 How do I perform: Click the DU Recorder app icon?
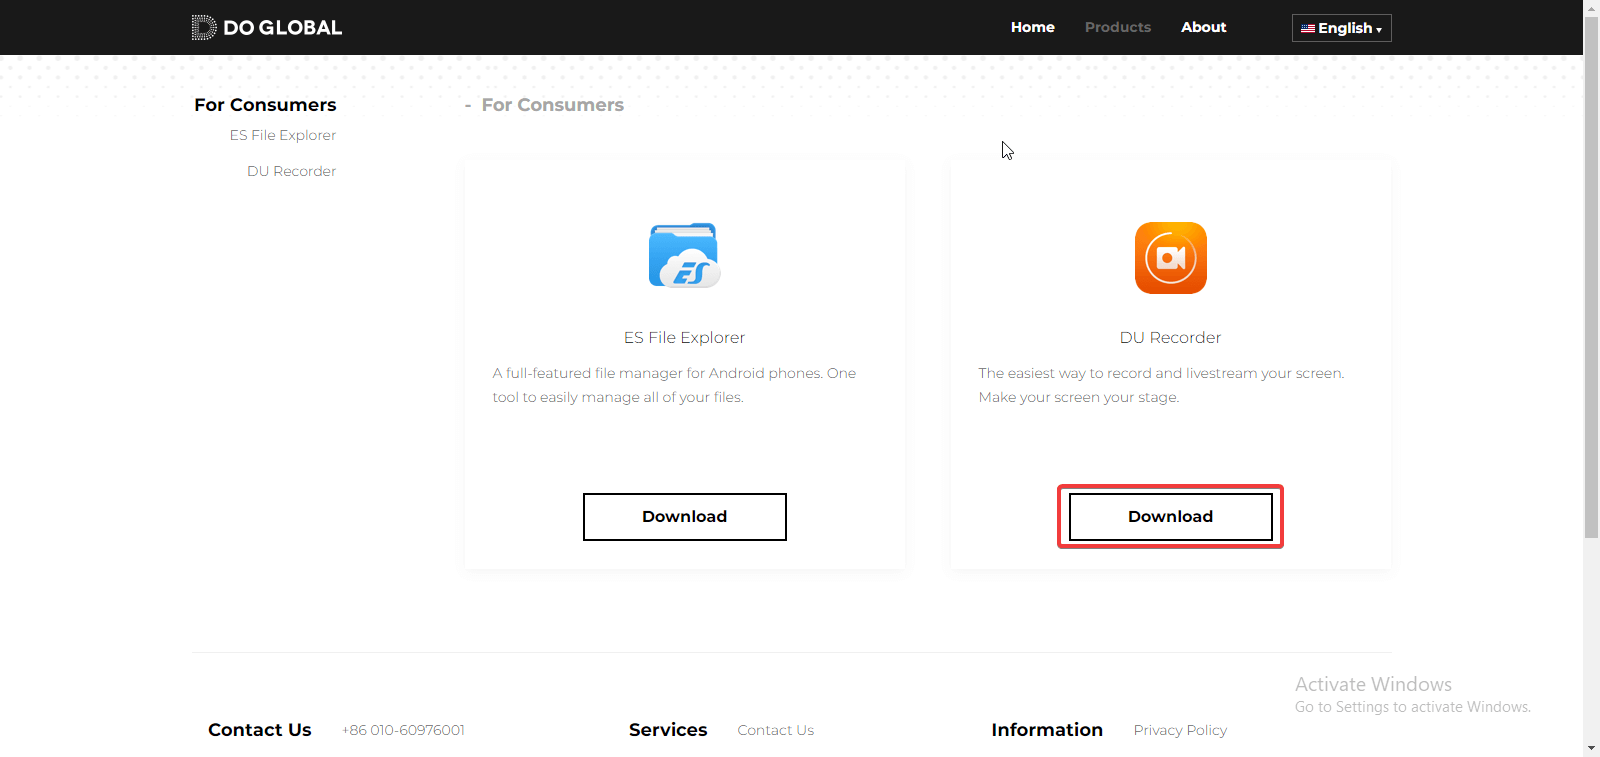pos(1170,258)
